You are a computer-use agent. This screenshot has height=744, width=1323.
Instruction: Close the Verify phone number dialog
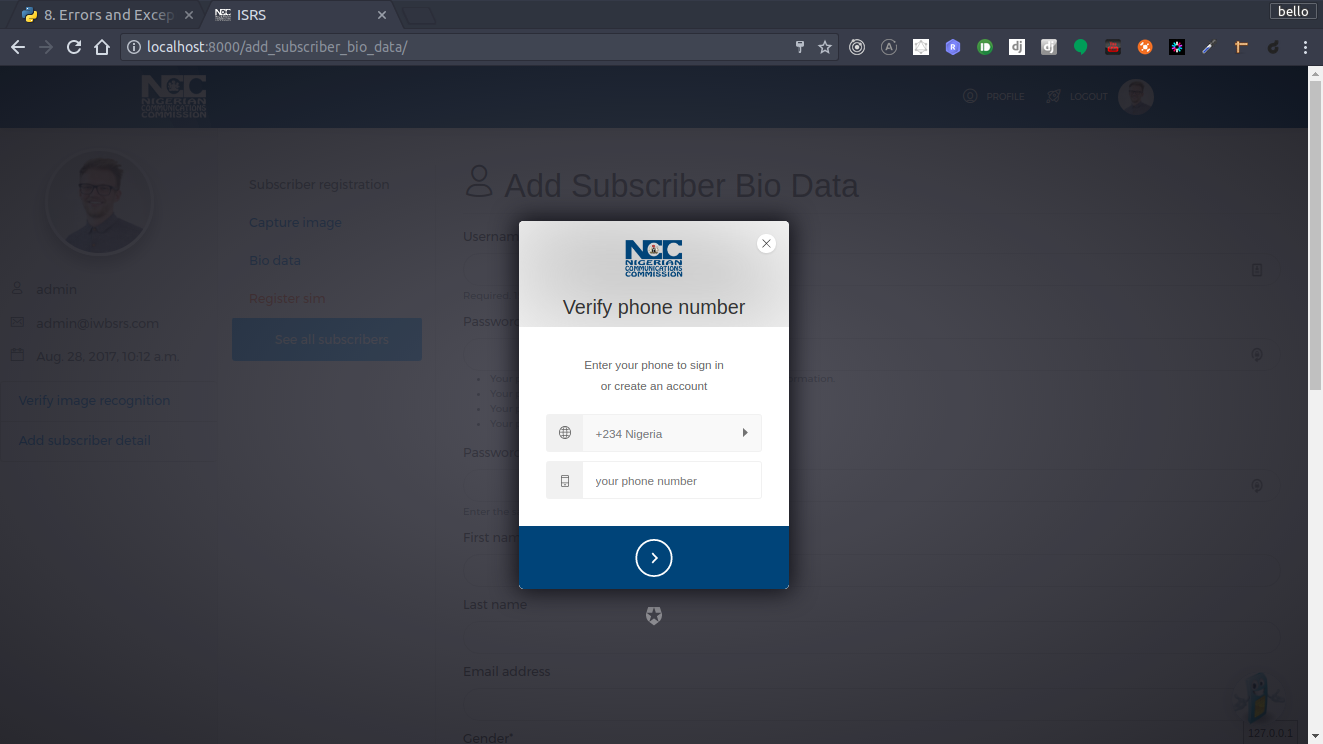point(766,243)
